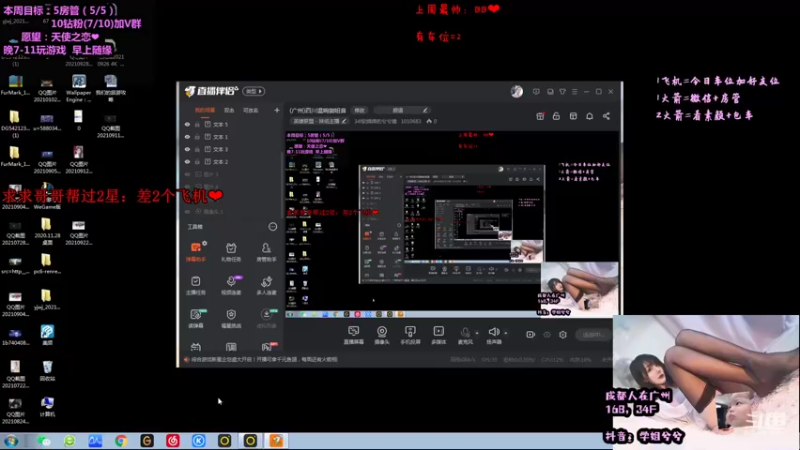Click the layout box icon beside bell
This screenshot has height=450, width=800.
coord(573,116)
